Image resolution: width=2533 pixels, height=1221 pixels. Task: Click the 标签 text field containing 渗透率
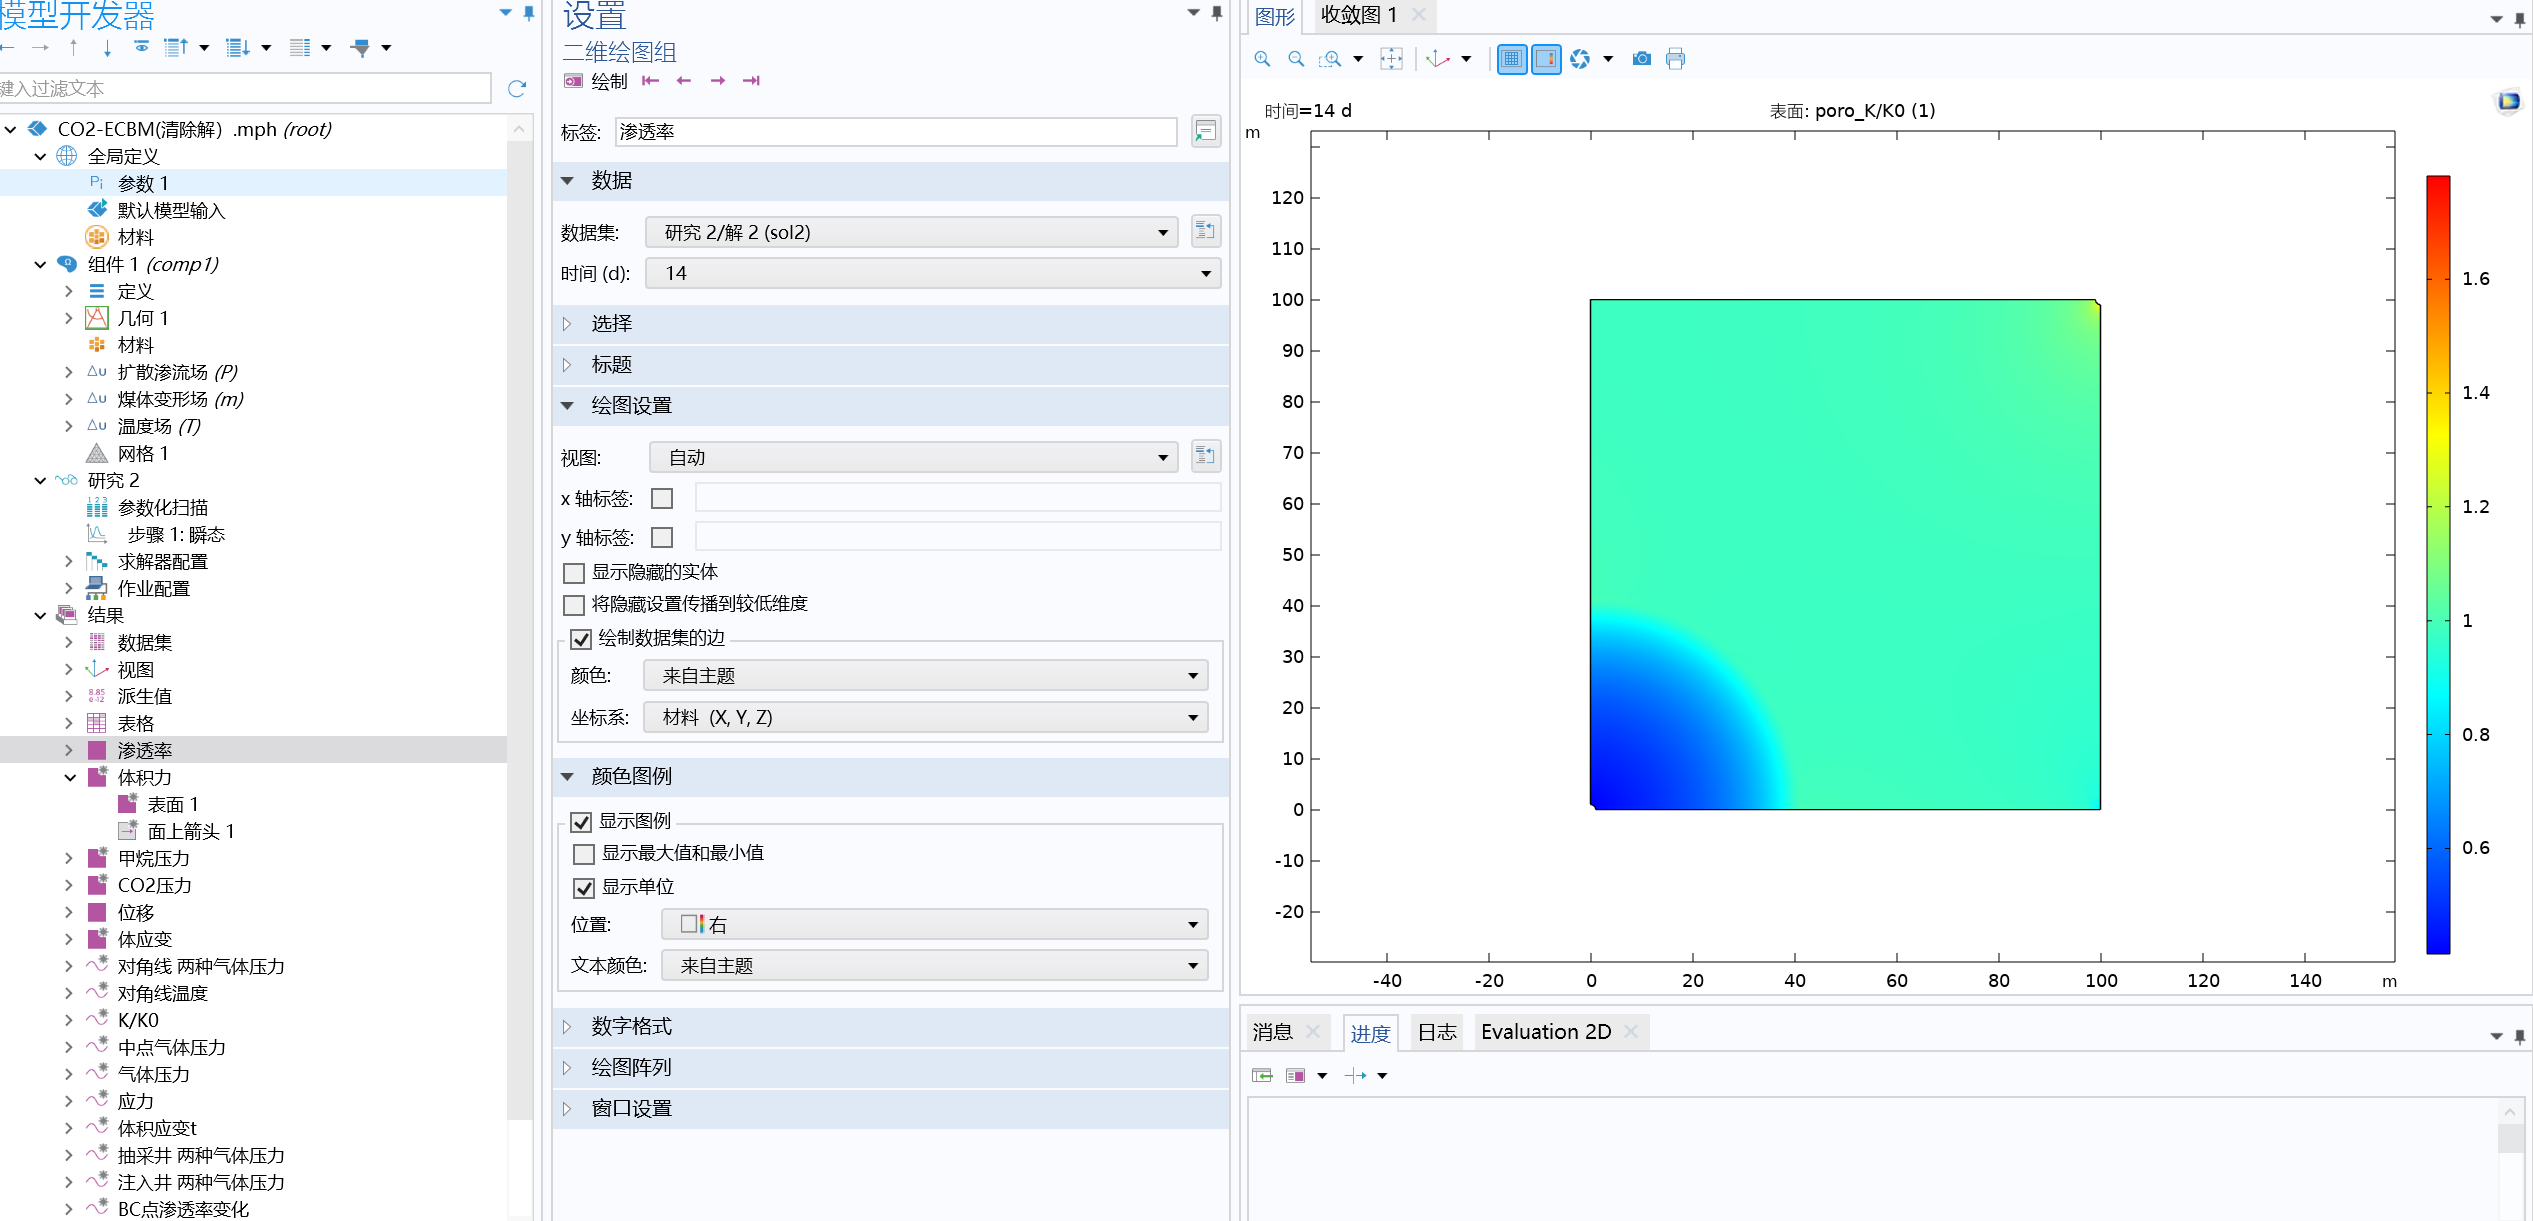point(895,132)
